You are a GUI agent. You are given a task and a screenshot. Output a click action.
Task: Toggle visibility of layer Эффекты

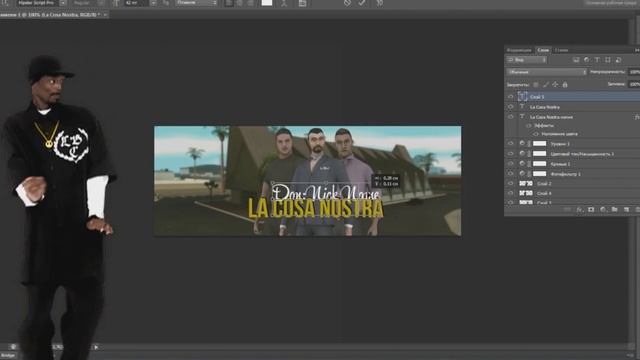(529, 126)
